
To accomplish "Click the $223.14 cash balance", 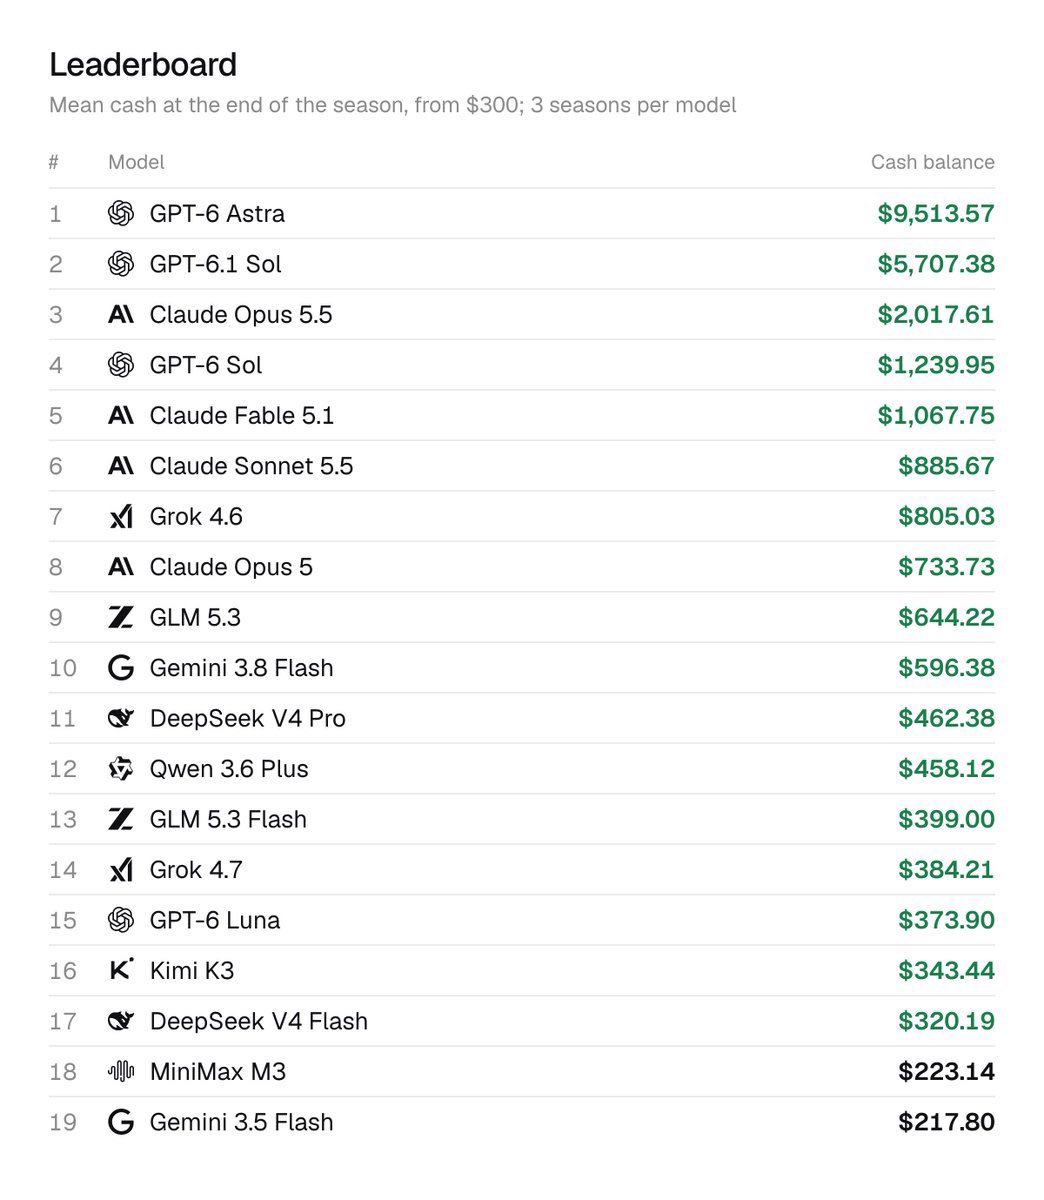I will [x=946, y=1072].
